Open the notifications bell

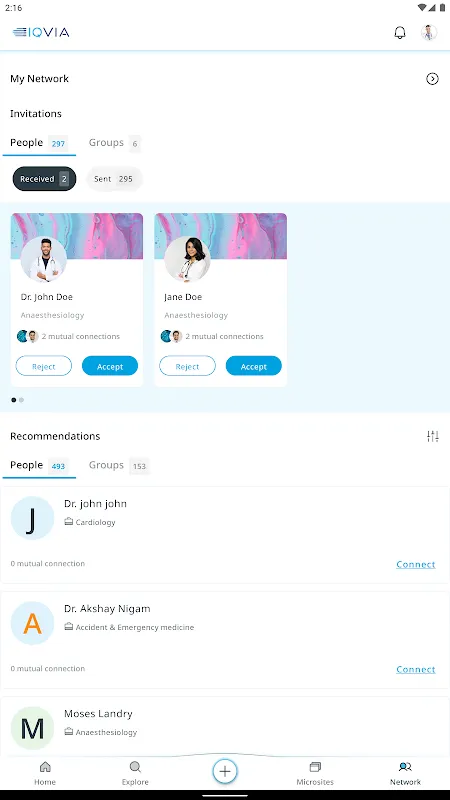coord(400,33)
